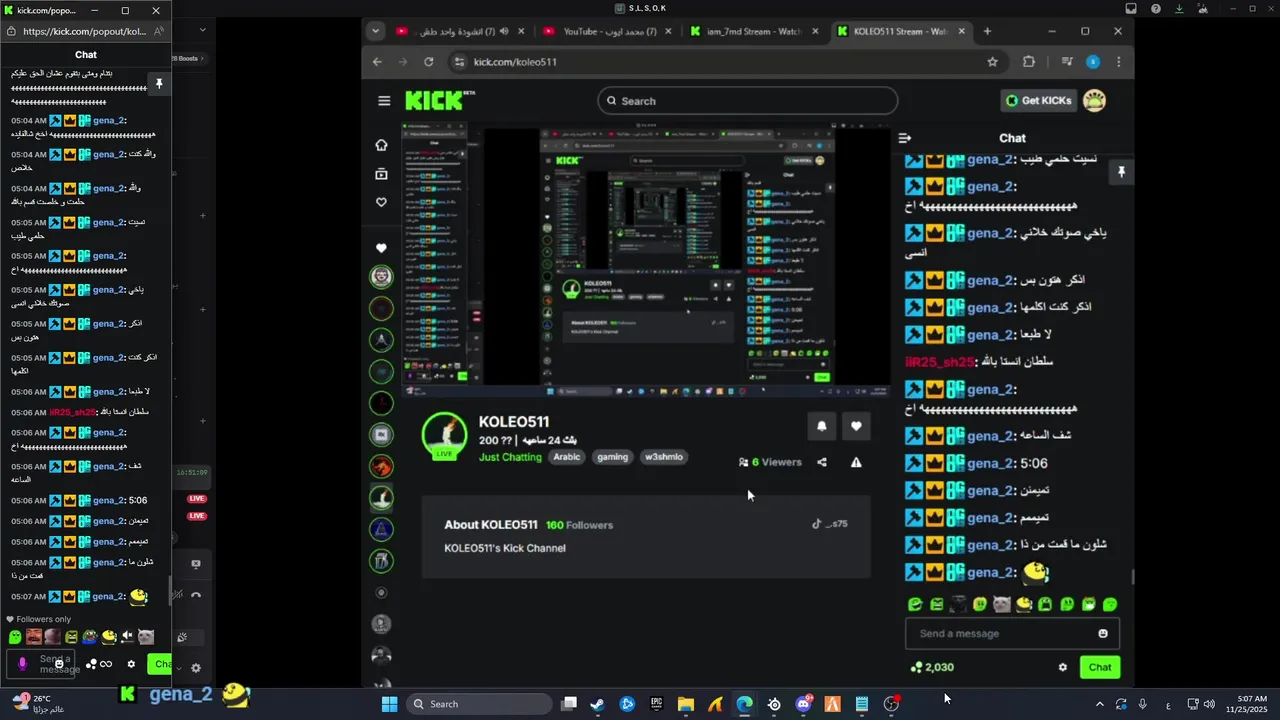This screenshot has width=1280, height=720.
Task: Select the Just Chatting category link
Action: click(510, 457)
